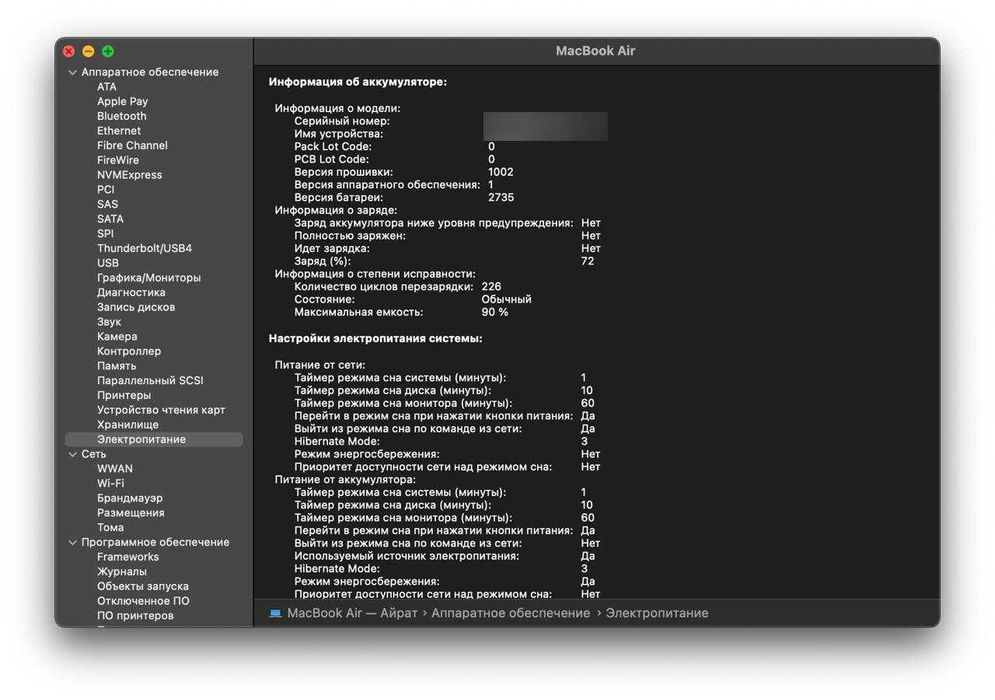Collapse the Сеть section chevron
Screen dimensions: 995x700
[x=72, y=454]
